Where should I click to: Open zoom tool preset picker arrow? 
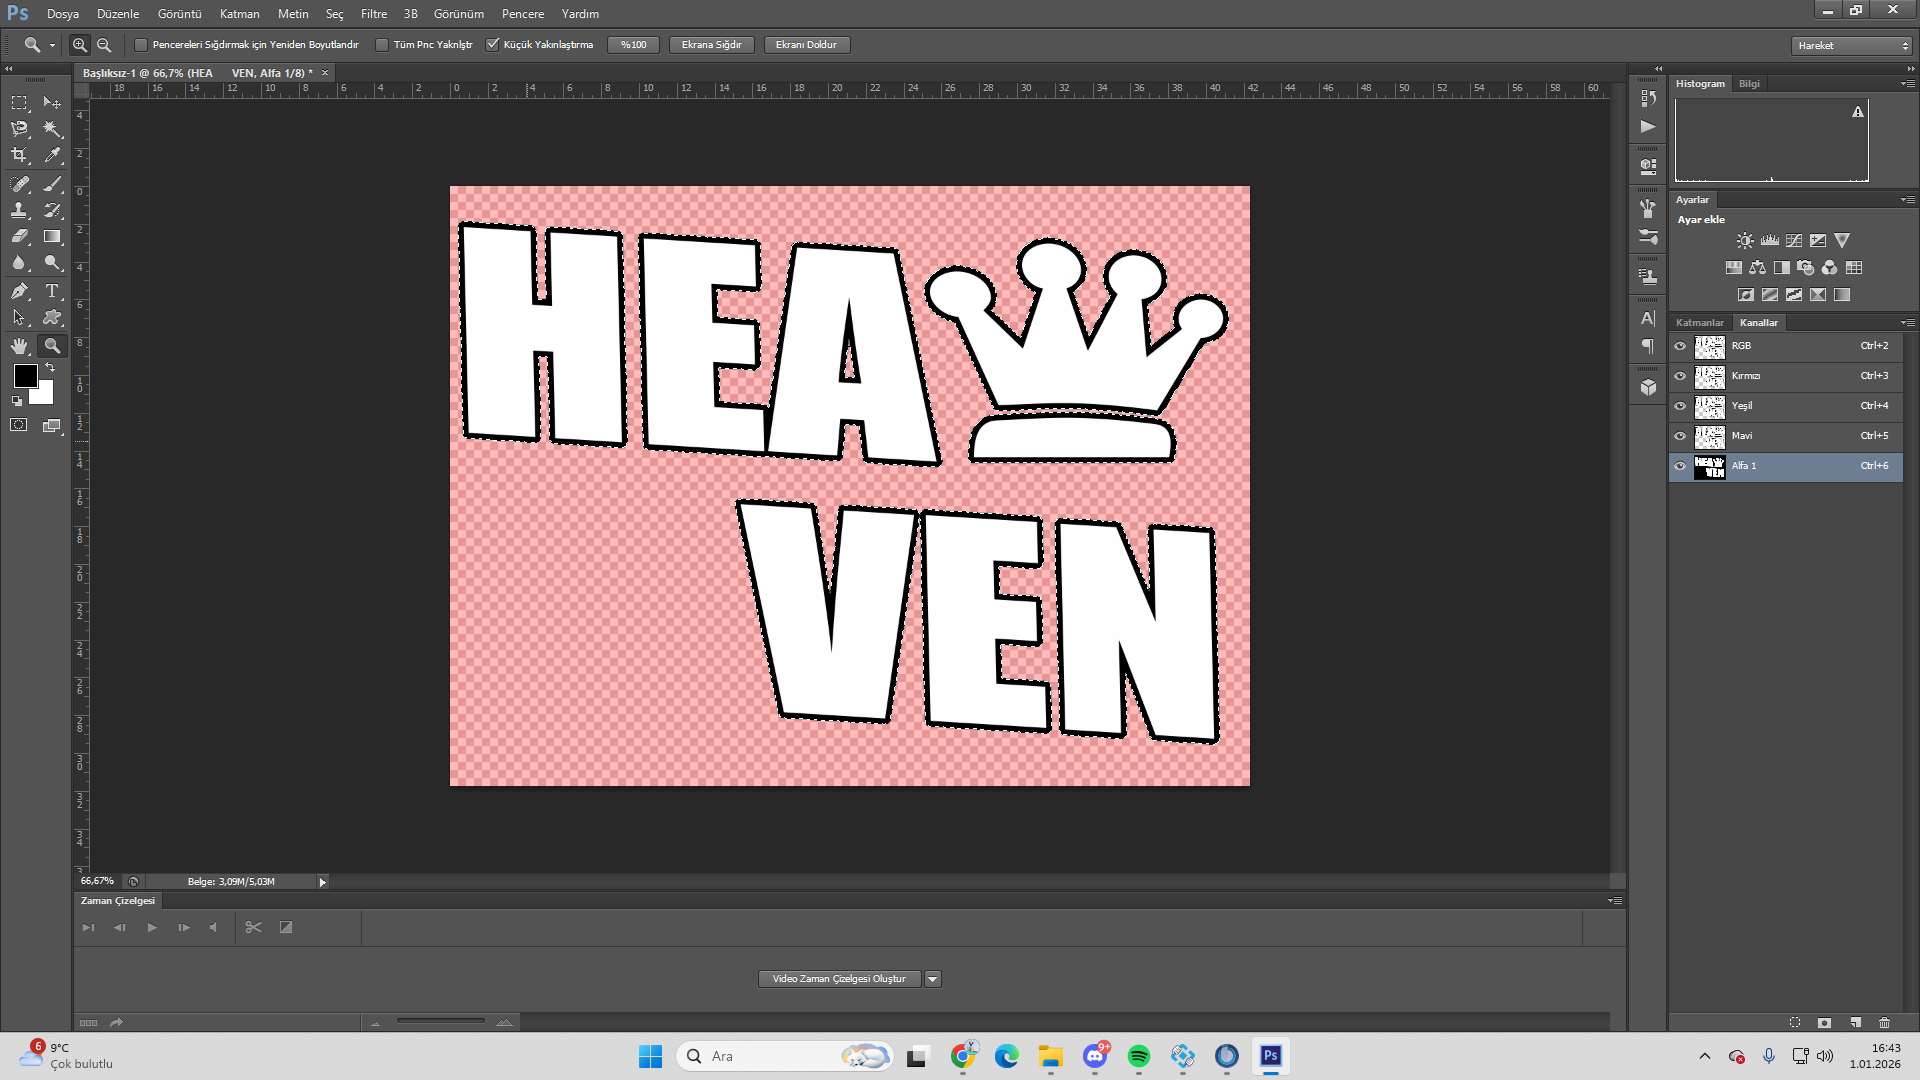(52, 45)
